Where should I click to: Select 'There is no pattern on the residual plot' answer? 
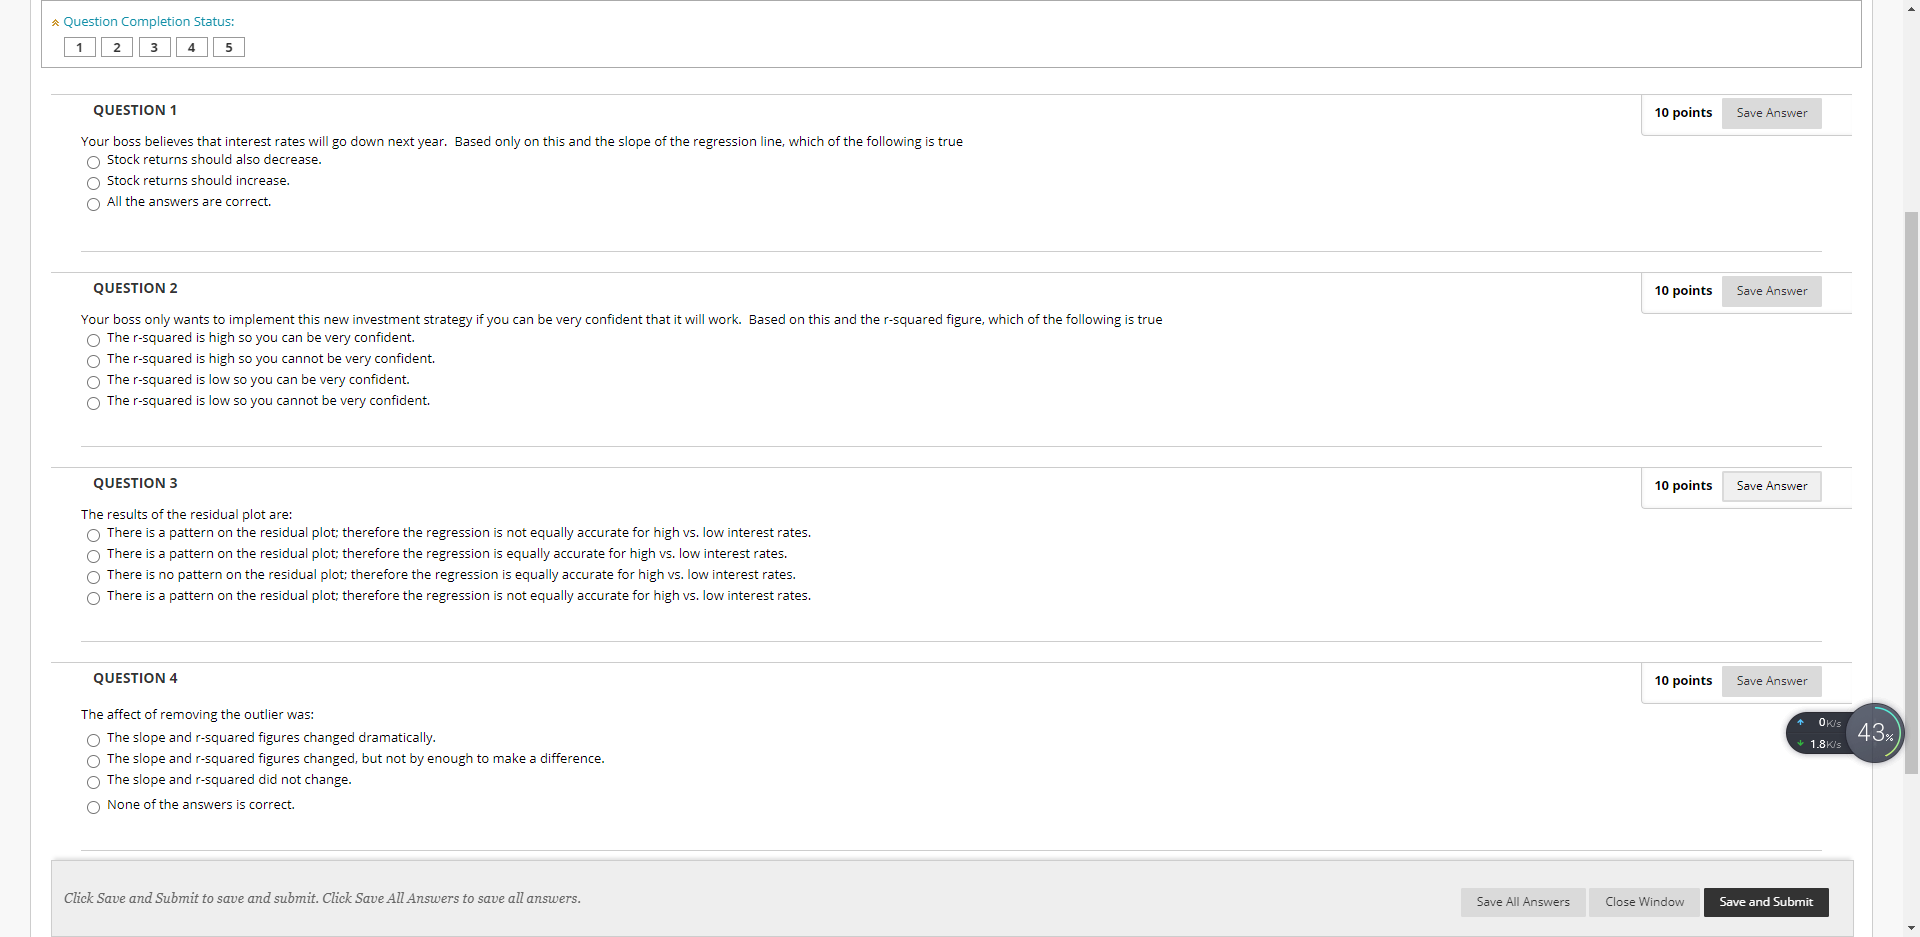(x=92, y=577)
